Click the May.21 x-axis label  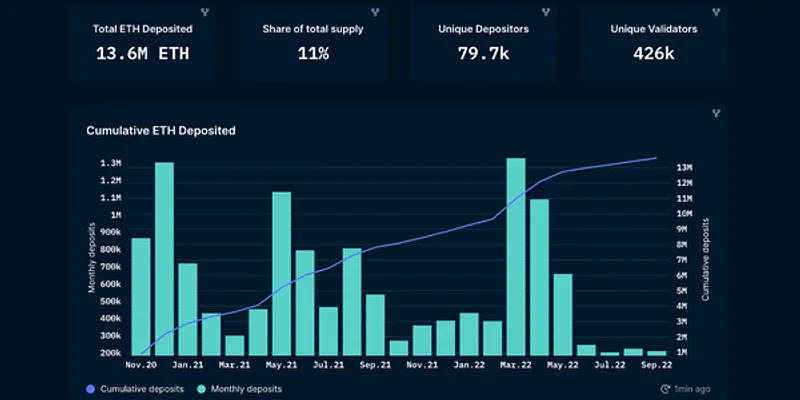(x=282, y=365)
